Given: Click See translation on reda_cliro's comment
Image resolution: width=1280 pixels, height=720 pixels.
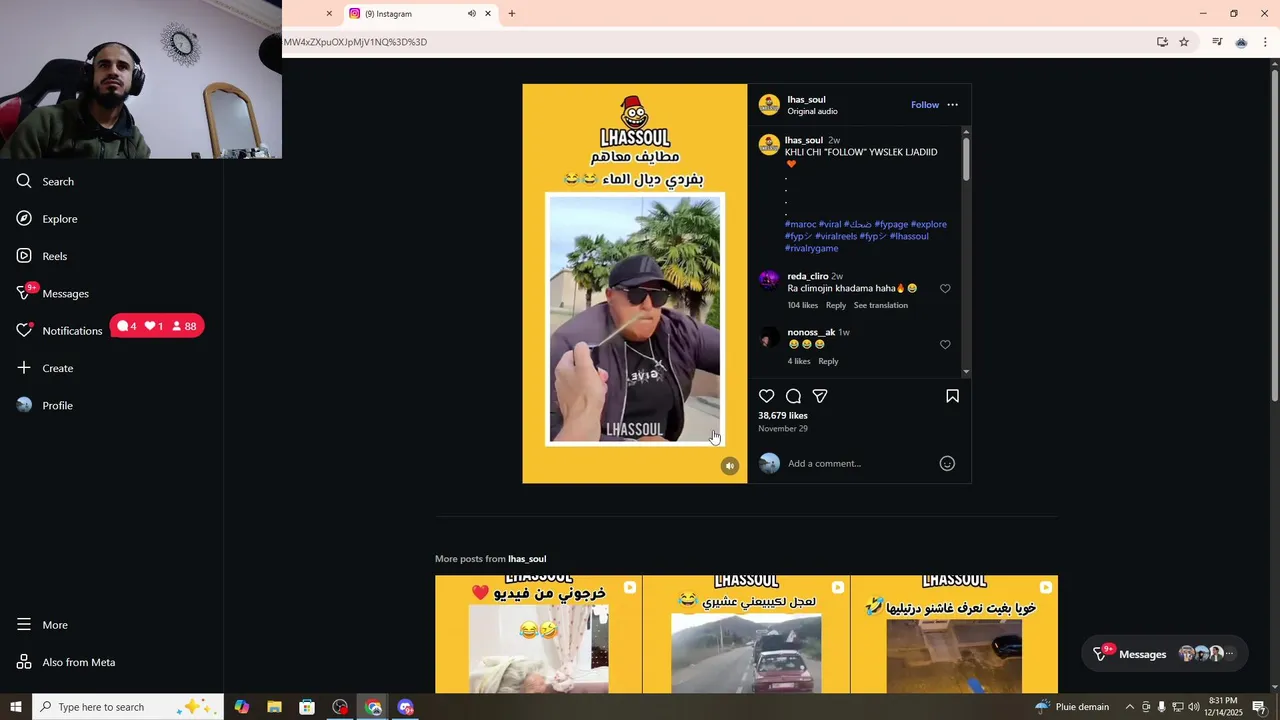Looking at the screenshot, I should coord(881,305).
